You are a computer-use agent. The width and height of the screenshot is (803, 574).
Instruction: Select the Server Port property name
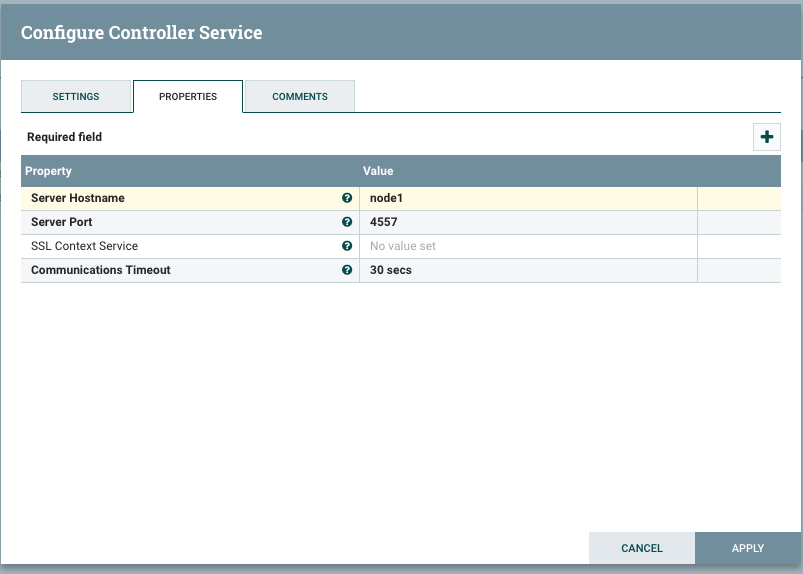tap(62, 222)
